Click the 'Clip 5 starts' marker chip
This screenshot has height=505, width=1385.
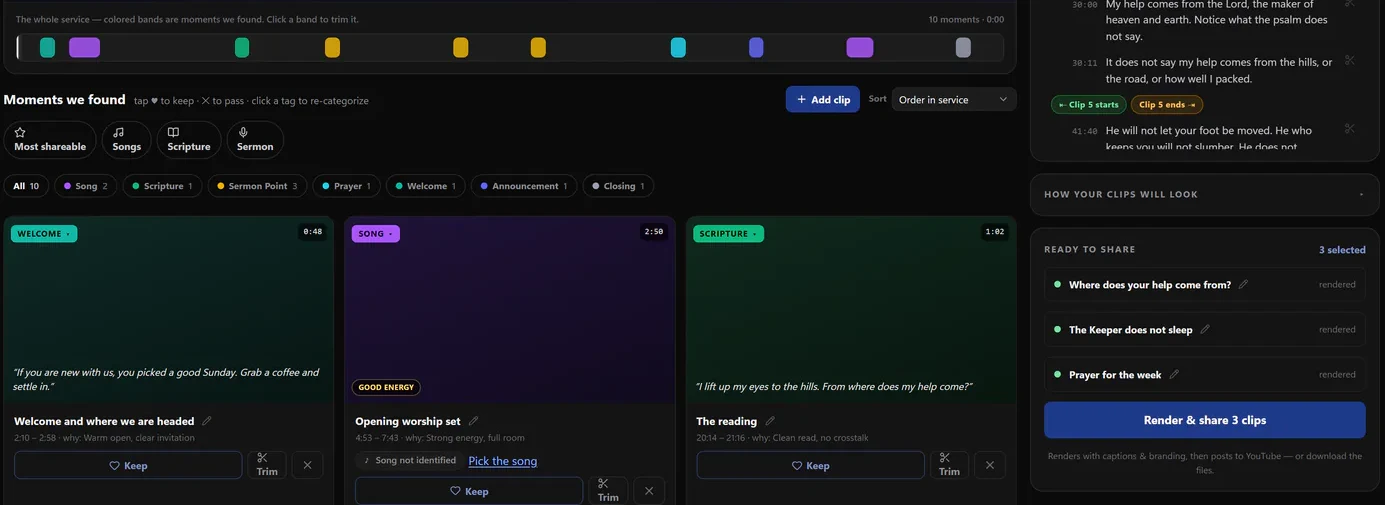click(1089, 104)
